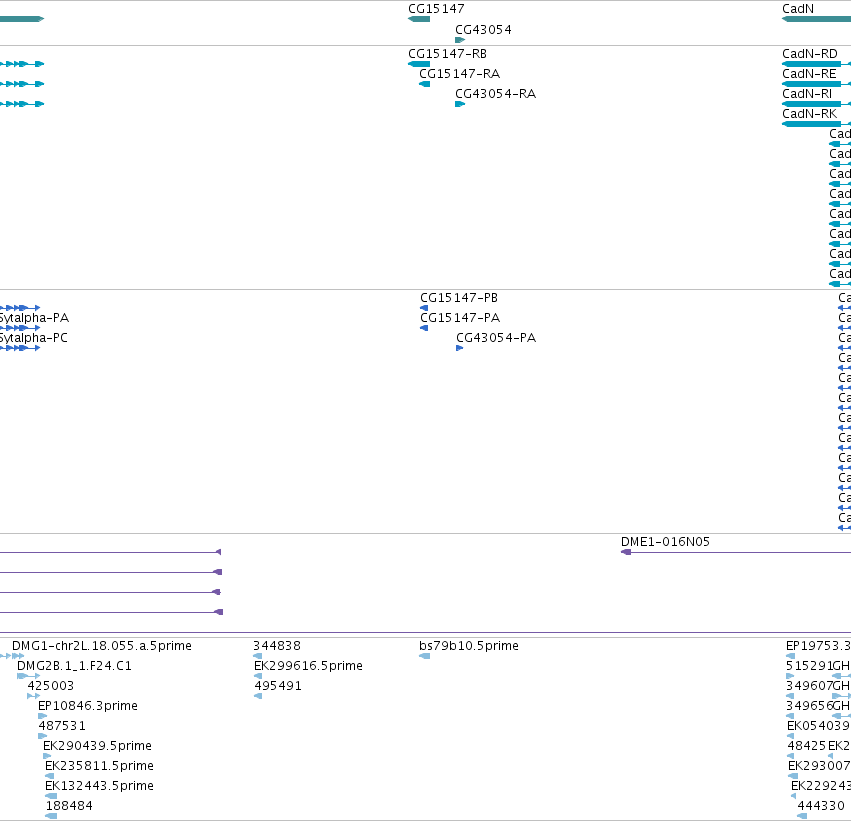Select the 349607GH feature label
The image size is (851, 821).
pyautogui.click(x=818, y=686)
